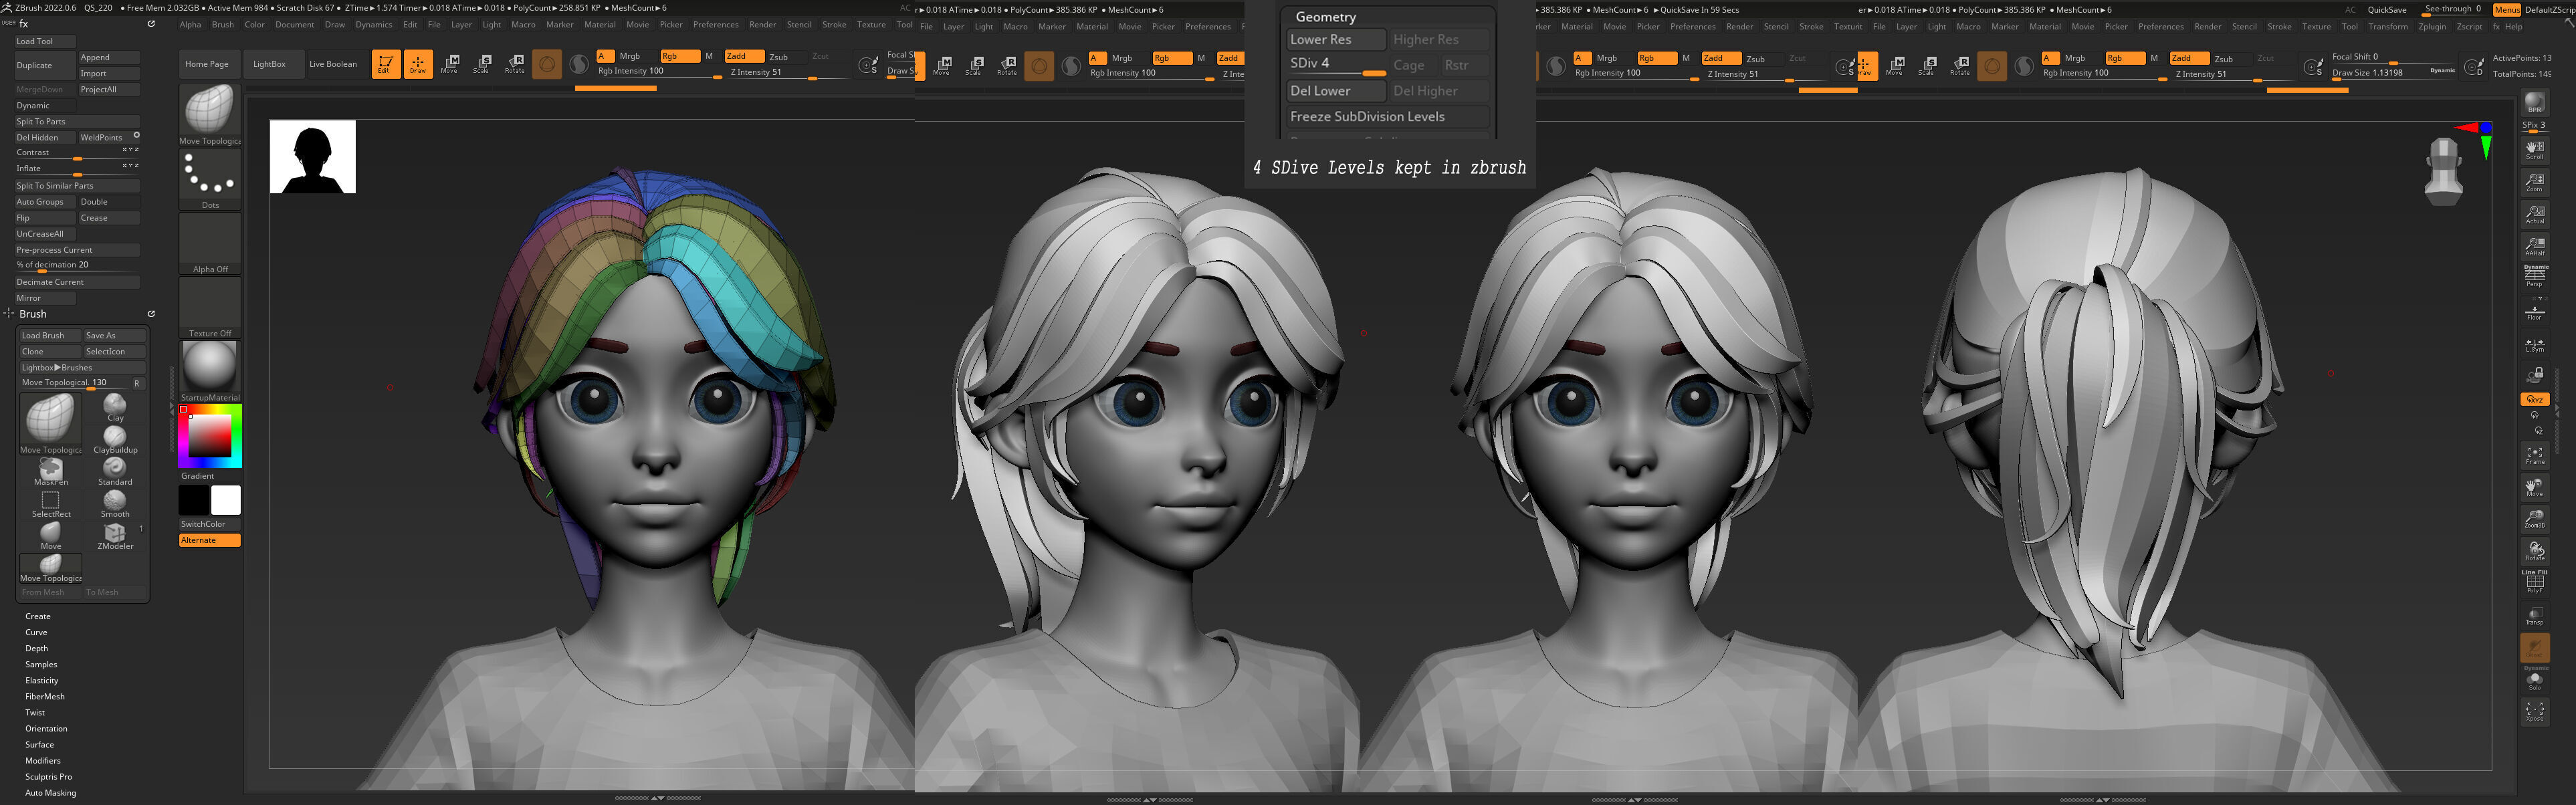Viewport: 2576px width, 805px height.
Task: Expand the Orientation brush section
Action: [46, 729]
